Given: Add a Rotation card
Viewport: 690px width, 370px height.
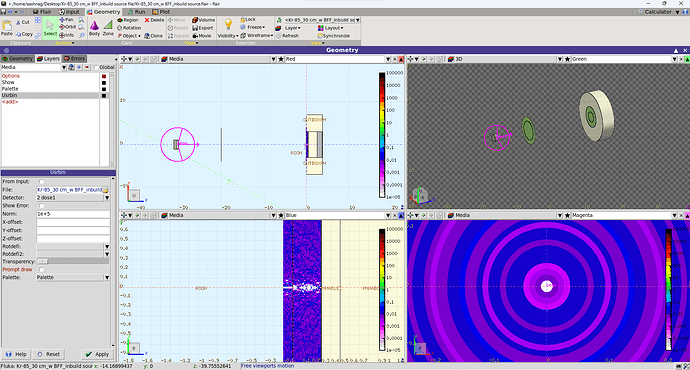Looking at the screenshot, I should tap(129, 28).
